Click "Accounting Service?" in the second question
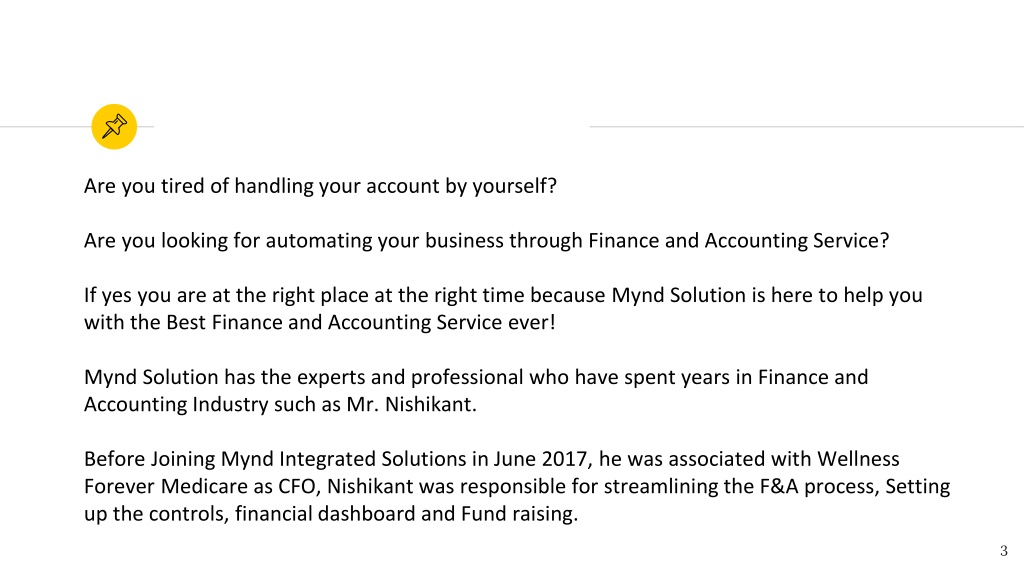 point(797,241)
